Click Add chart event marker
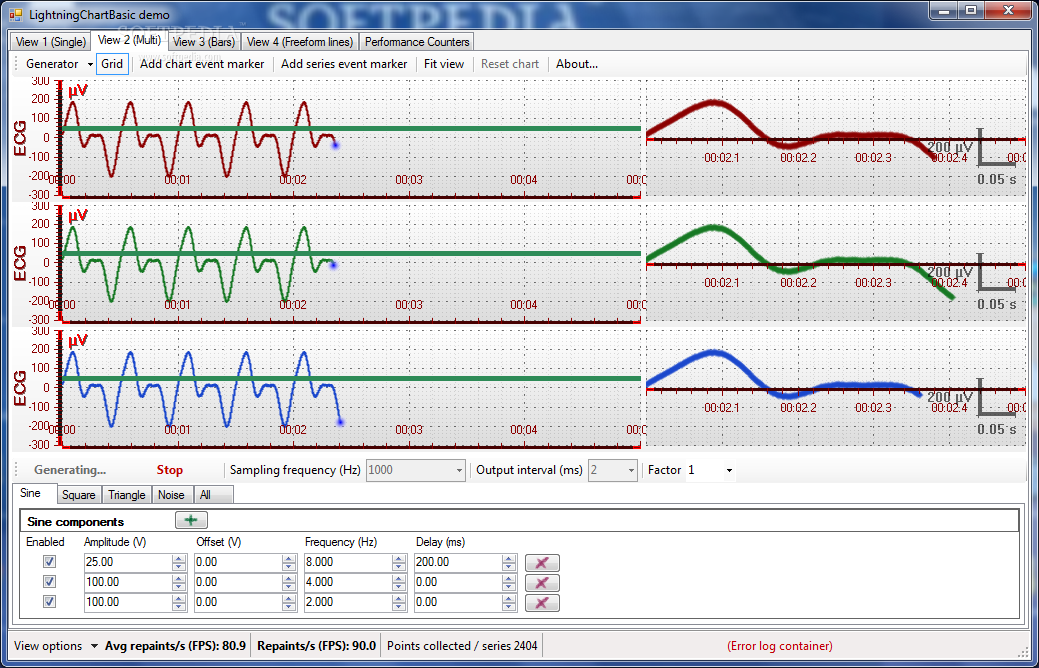 pos(202,64)
